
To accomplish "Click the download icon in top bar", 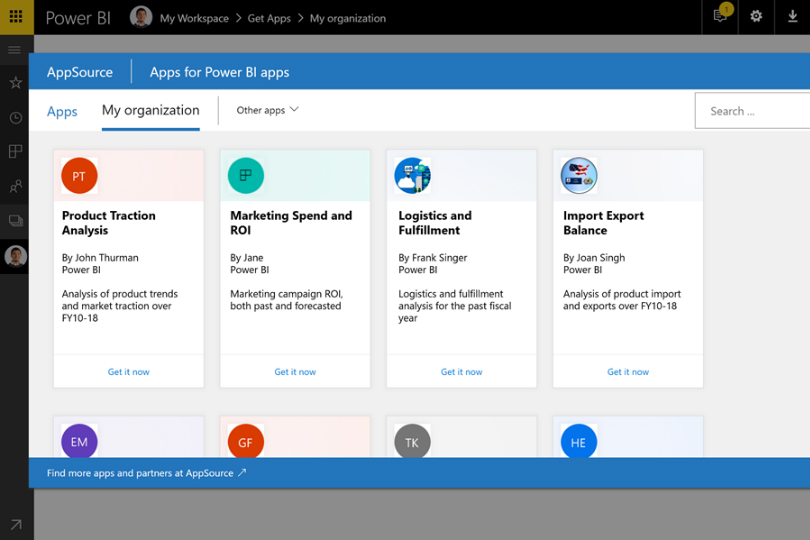I will point(792,17).
